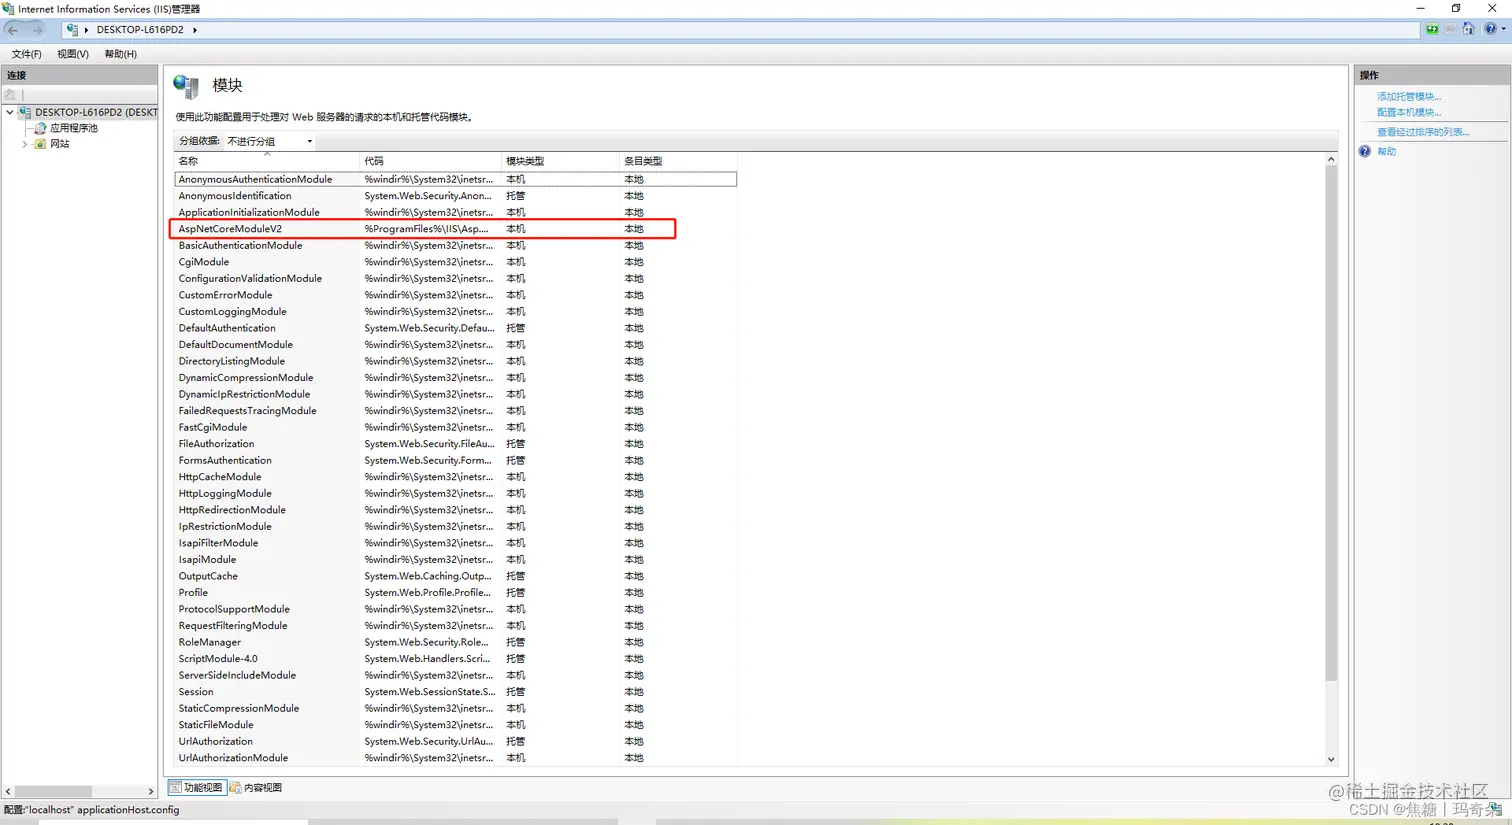Screen dimensions: 1512x825
Task: Select ConfigurationValidationModule row
Action: pos(456,278)
